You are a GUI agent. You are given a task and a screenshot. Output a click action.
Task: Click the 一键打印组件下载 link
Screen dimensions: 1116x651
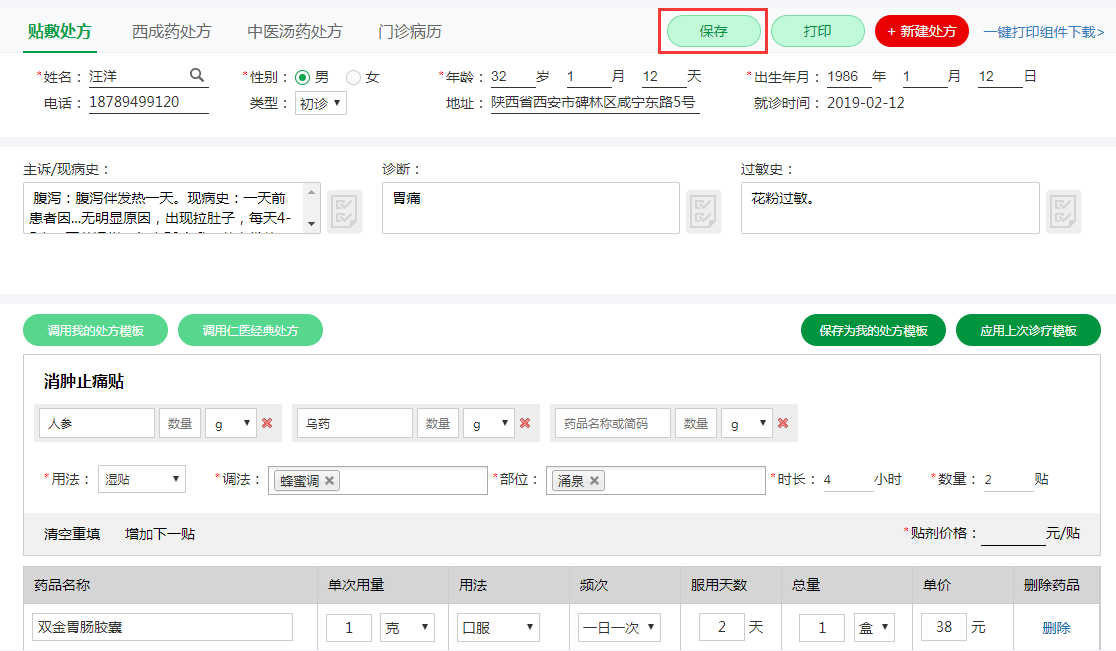(1043, 32)
